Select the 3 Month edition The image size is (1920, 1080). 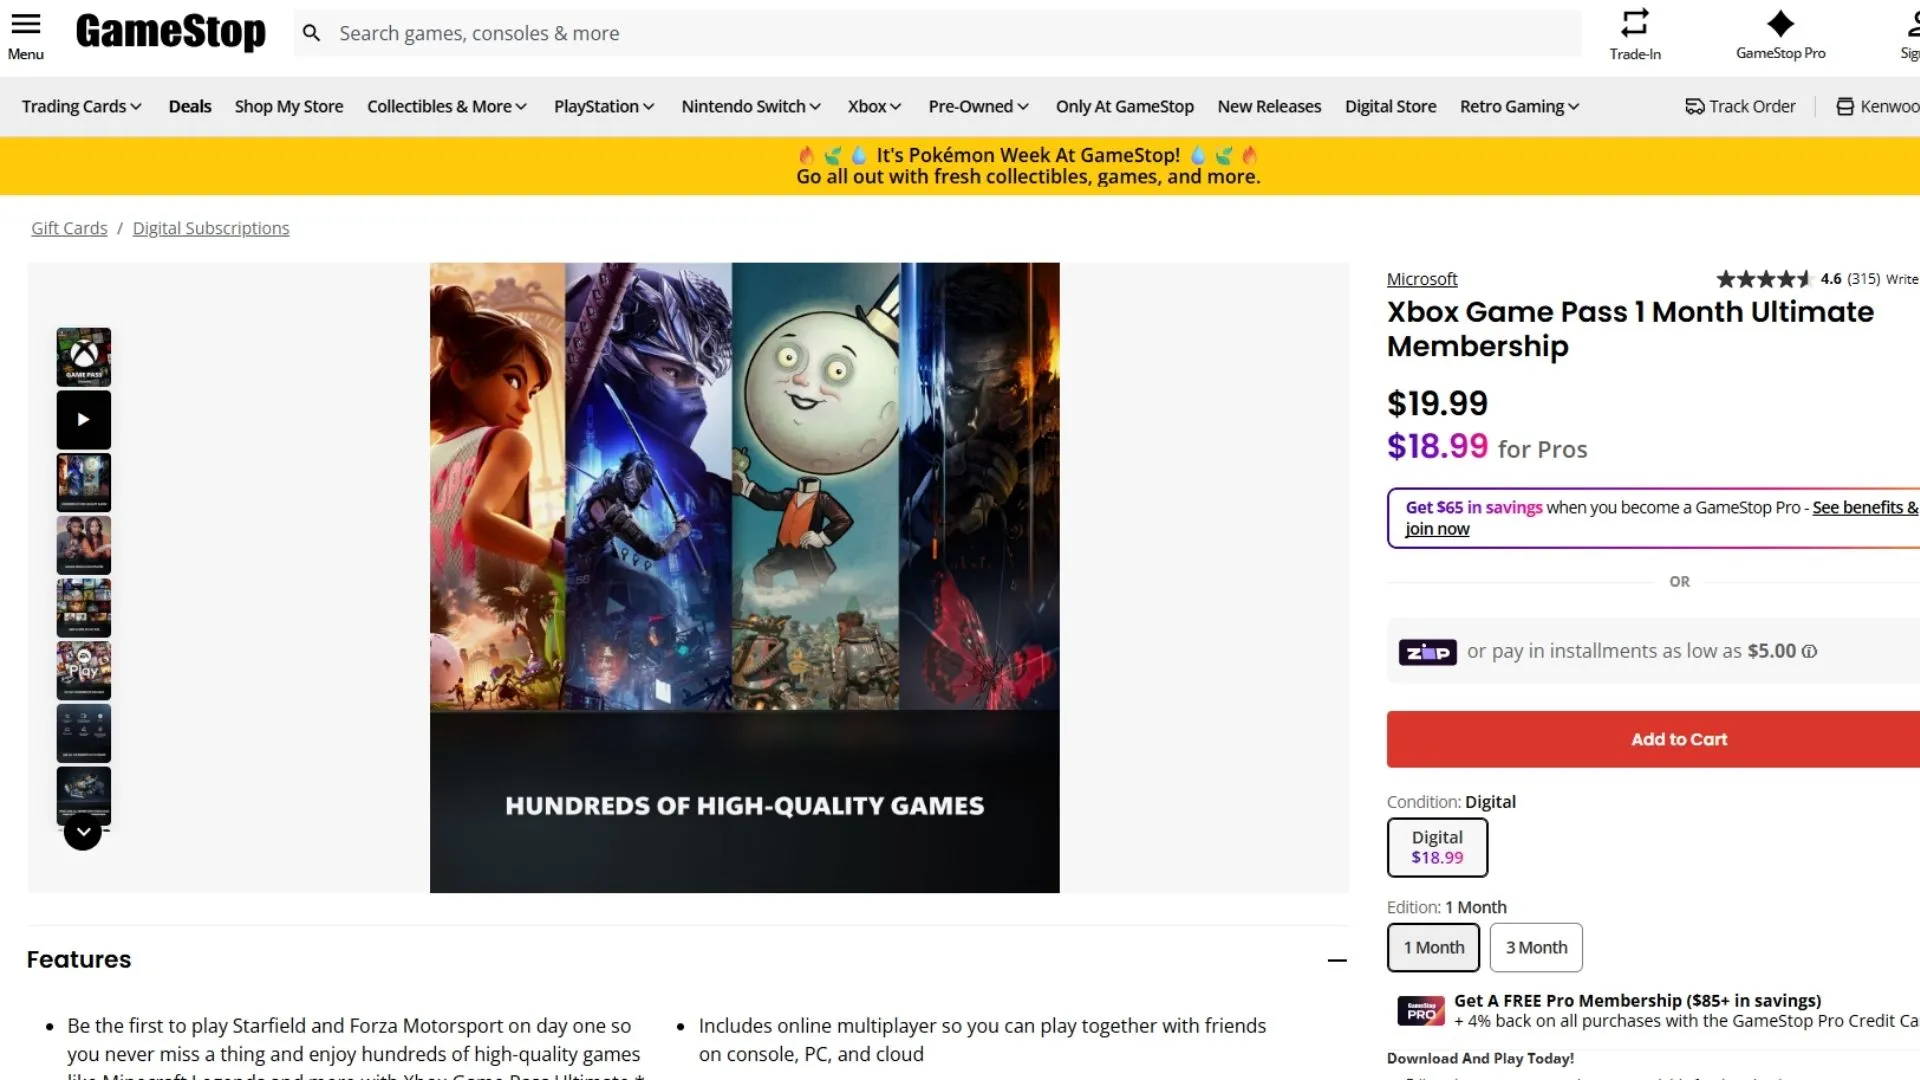pyautogui.click(x=1536, y=947)
